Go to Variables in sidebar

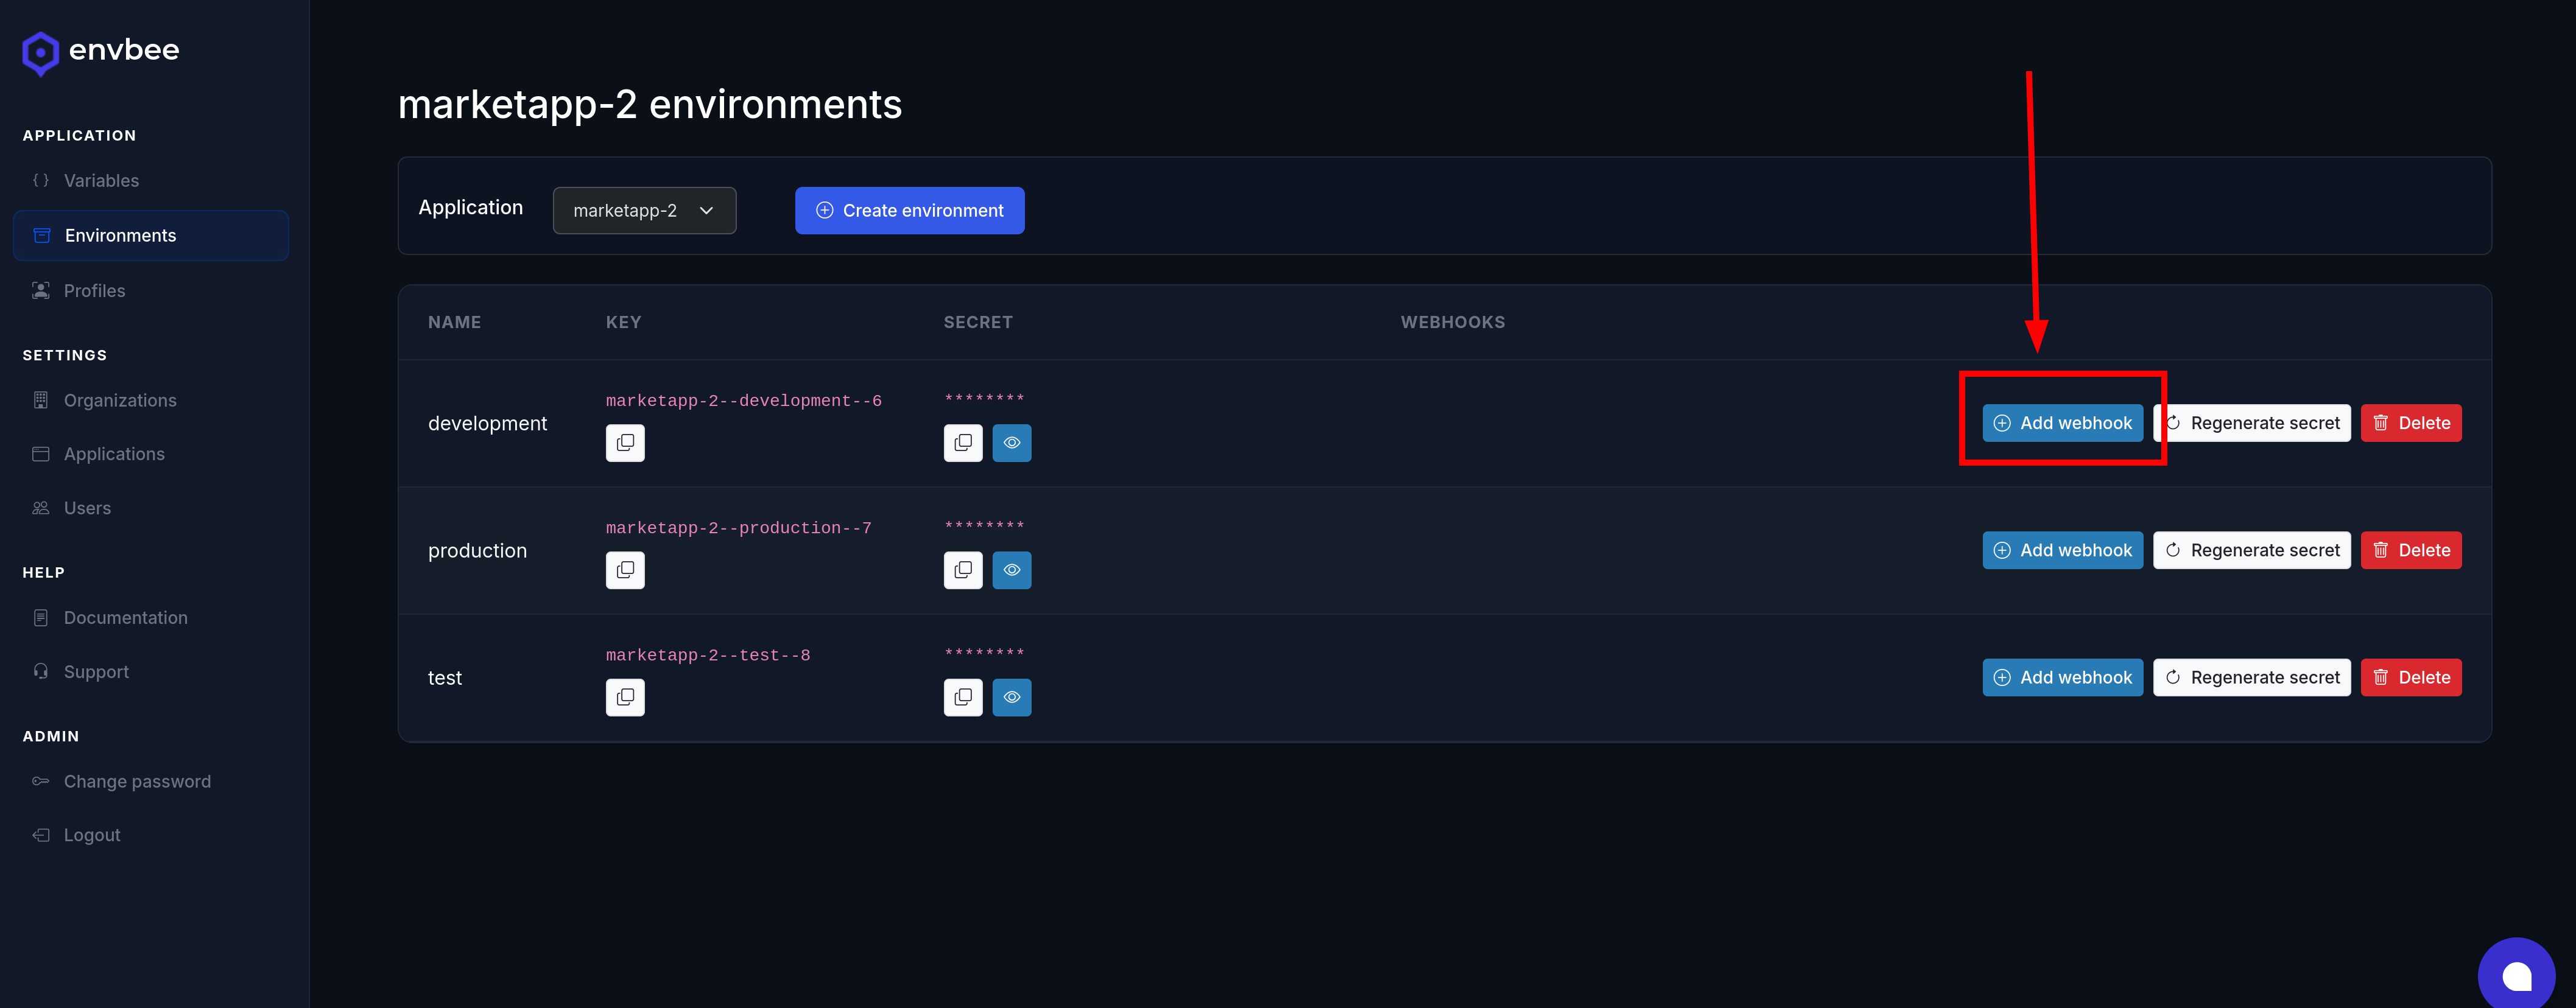pyautogui.click(x=151, y=181)
